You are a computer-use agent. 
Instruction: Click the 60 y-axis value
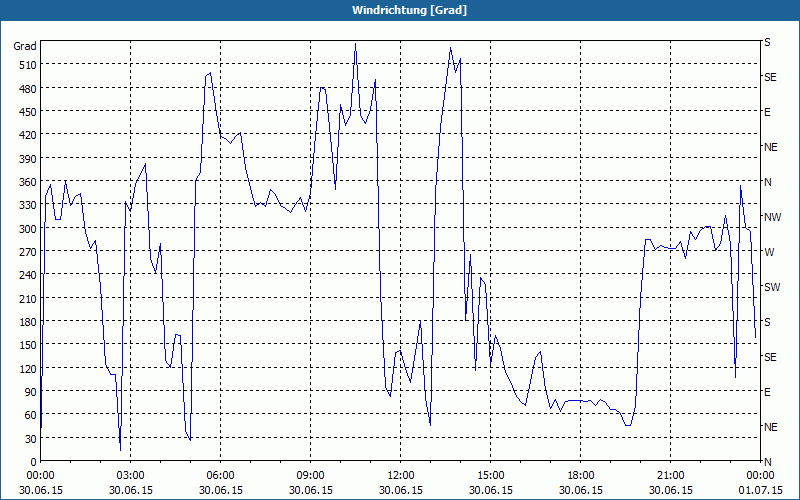tap(31, 415)
